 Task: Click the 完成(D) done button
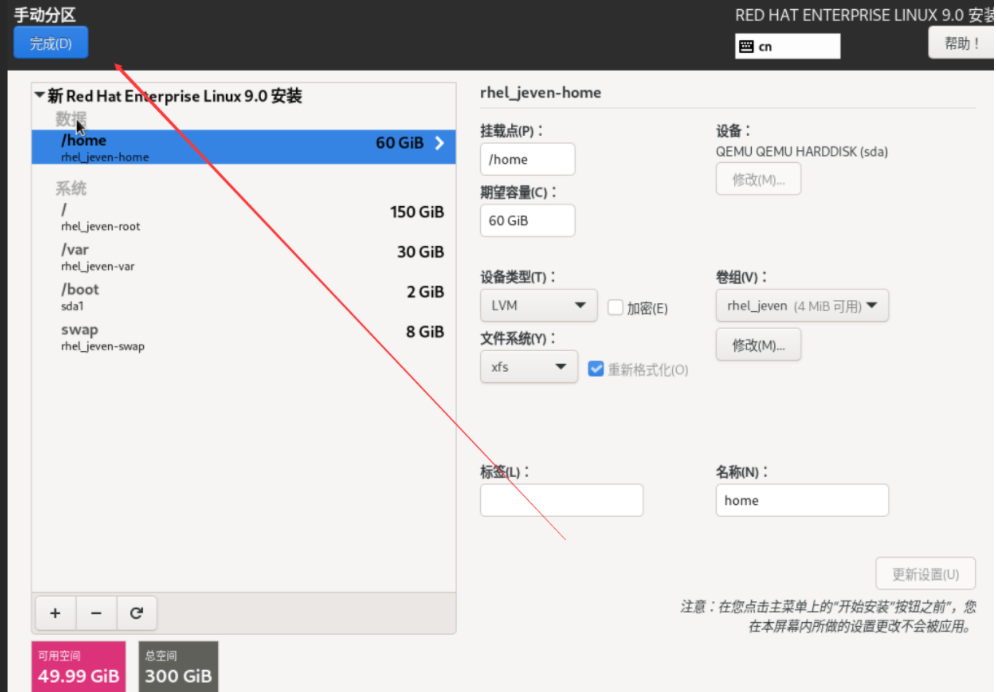pyautogui.click(x=51, y=43)
